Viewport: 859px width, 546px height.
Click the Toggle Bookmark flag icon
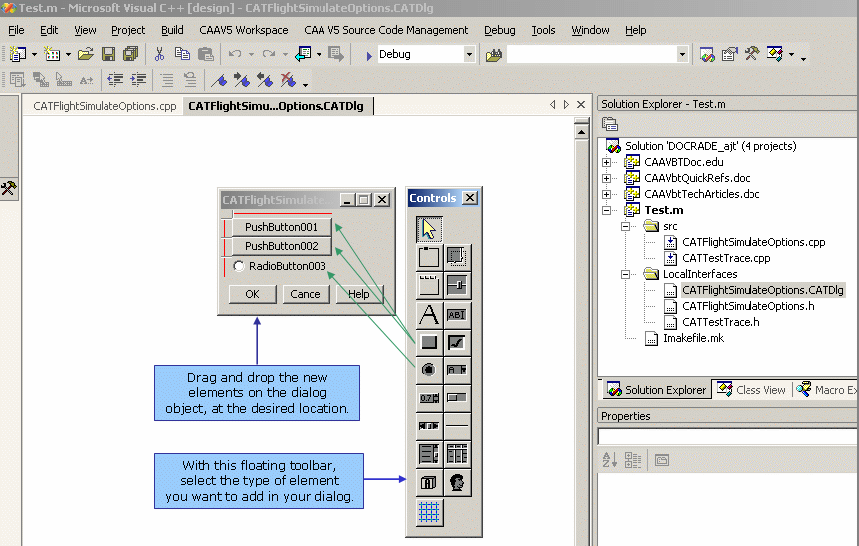click(219, 81)
